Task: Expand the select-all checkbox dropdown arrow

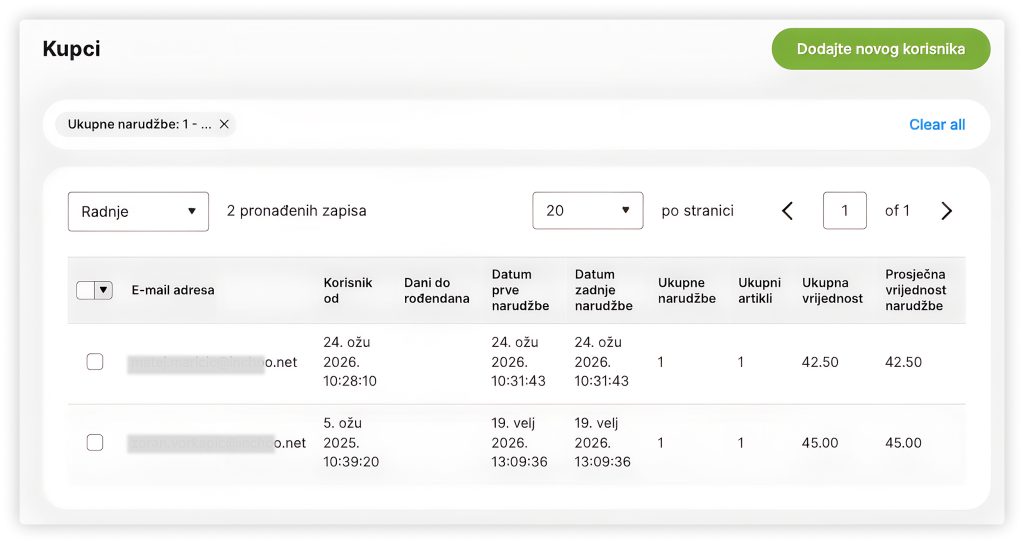Action: pyautogui.click(x=102, y=290)
